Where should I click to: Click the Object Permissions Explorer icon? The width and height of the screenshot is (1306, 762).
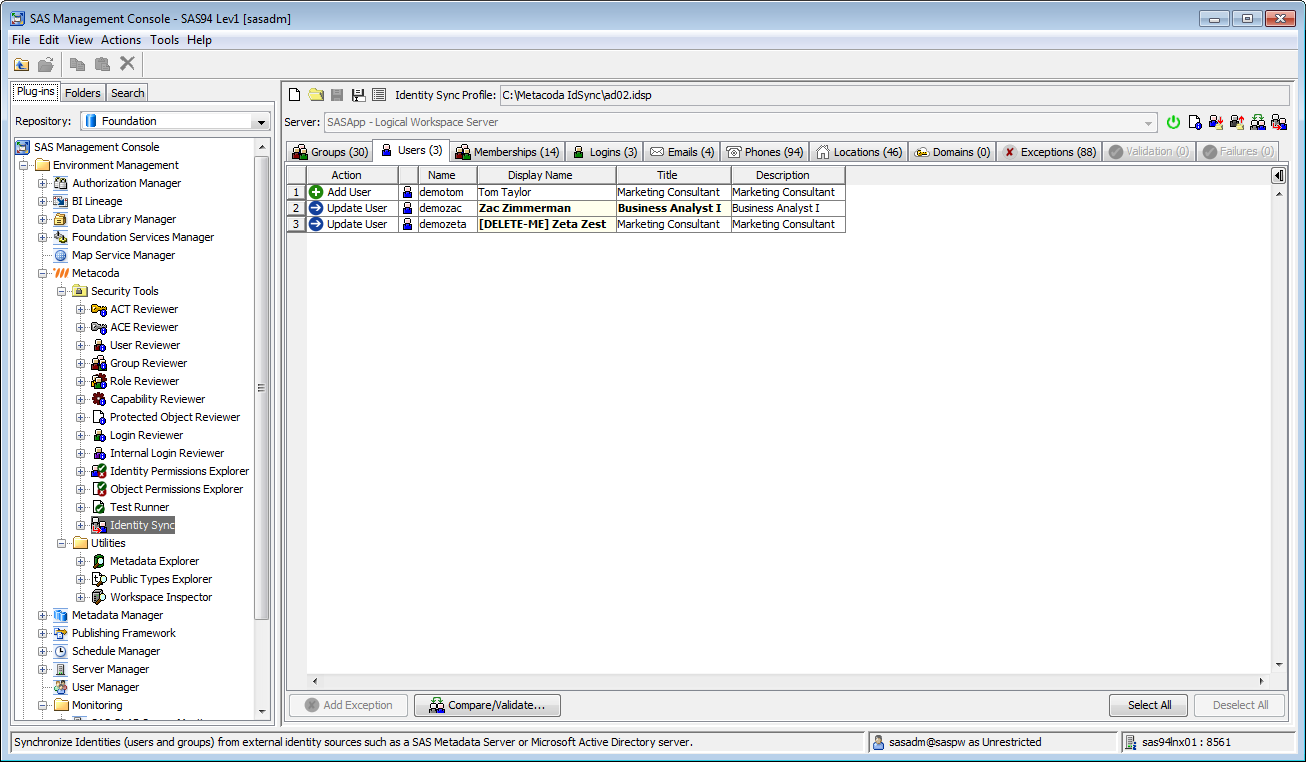(99, 489)
